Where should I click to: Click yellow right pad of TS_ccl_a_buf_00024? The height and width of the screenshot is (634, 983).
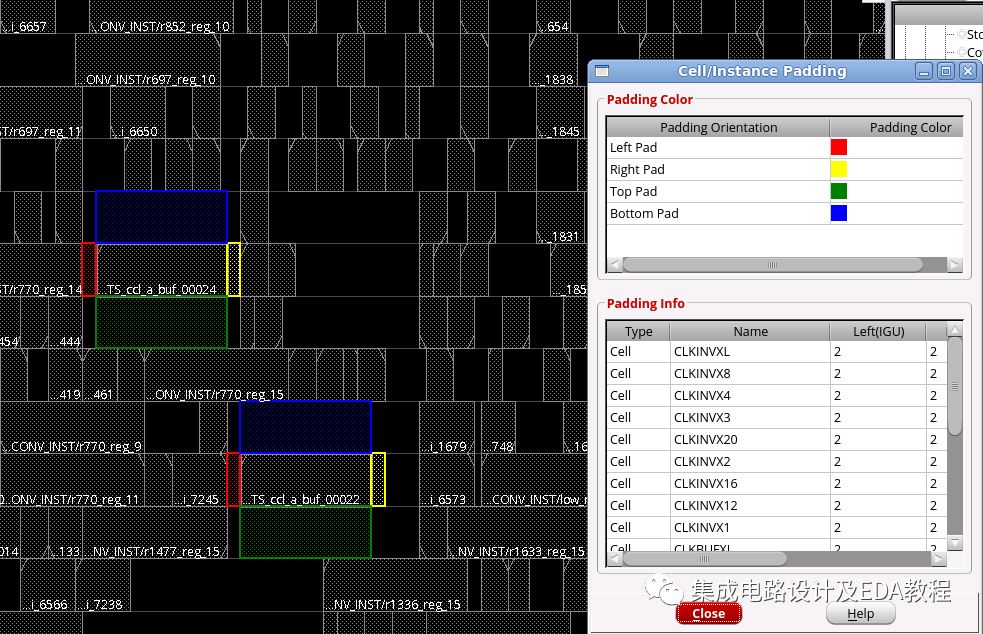[234, 270]
